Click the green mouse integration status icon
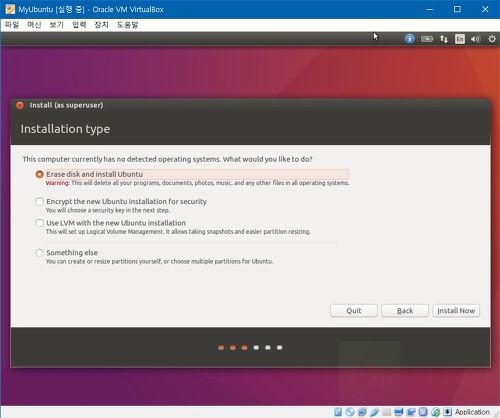This screenshot has height=418, width=500. pos(435,412)
